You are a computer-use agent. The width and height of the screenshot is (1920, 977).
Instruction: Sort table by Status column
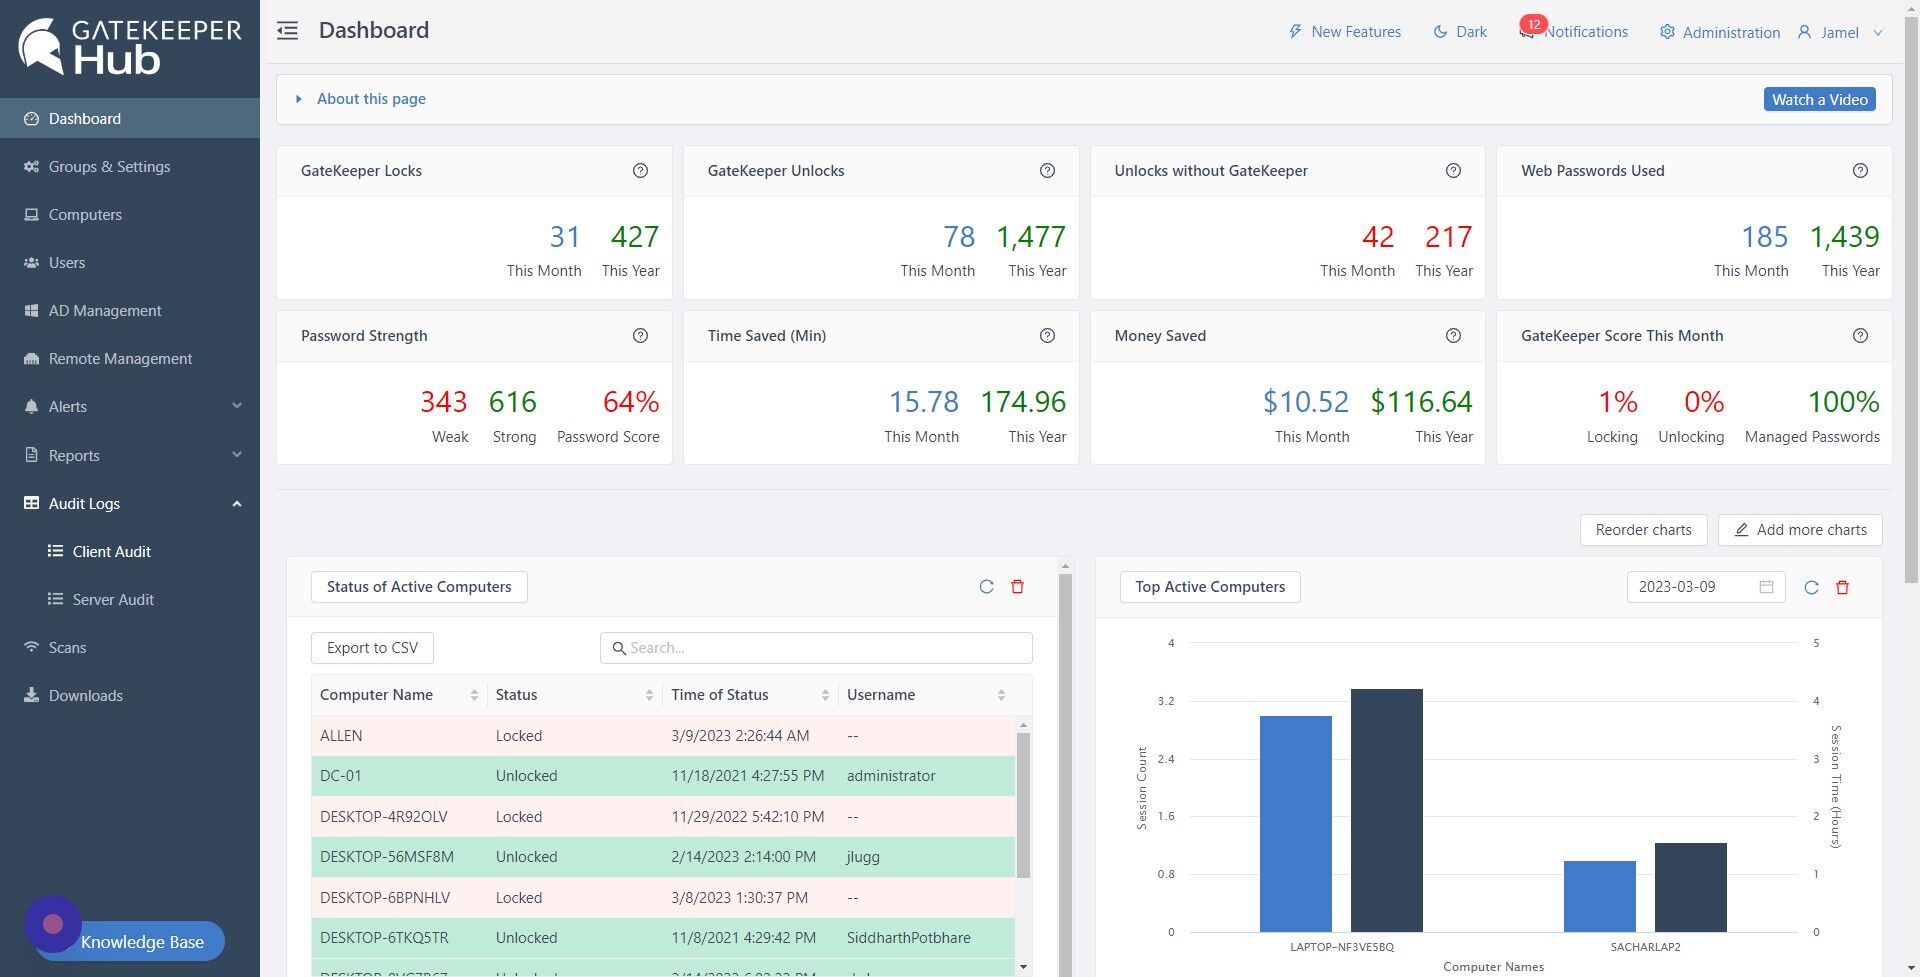(x=649, y=695)
